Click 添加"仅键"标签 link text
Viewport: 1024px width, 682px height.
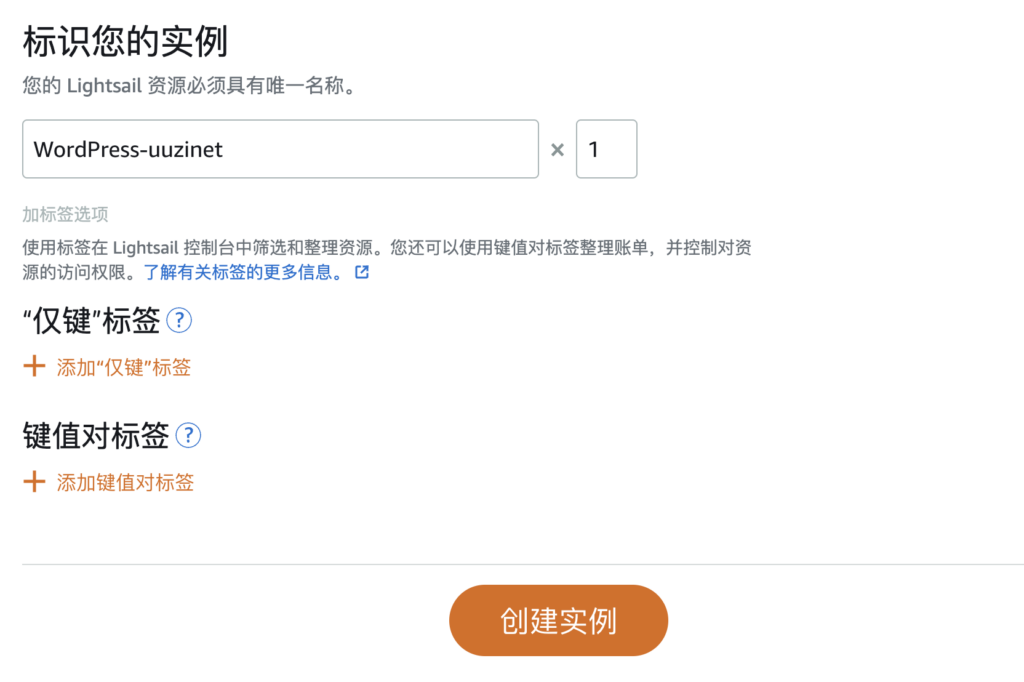123,367
